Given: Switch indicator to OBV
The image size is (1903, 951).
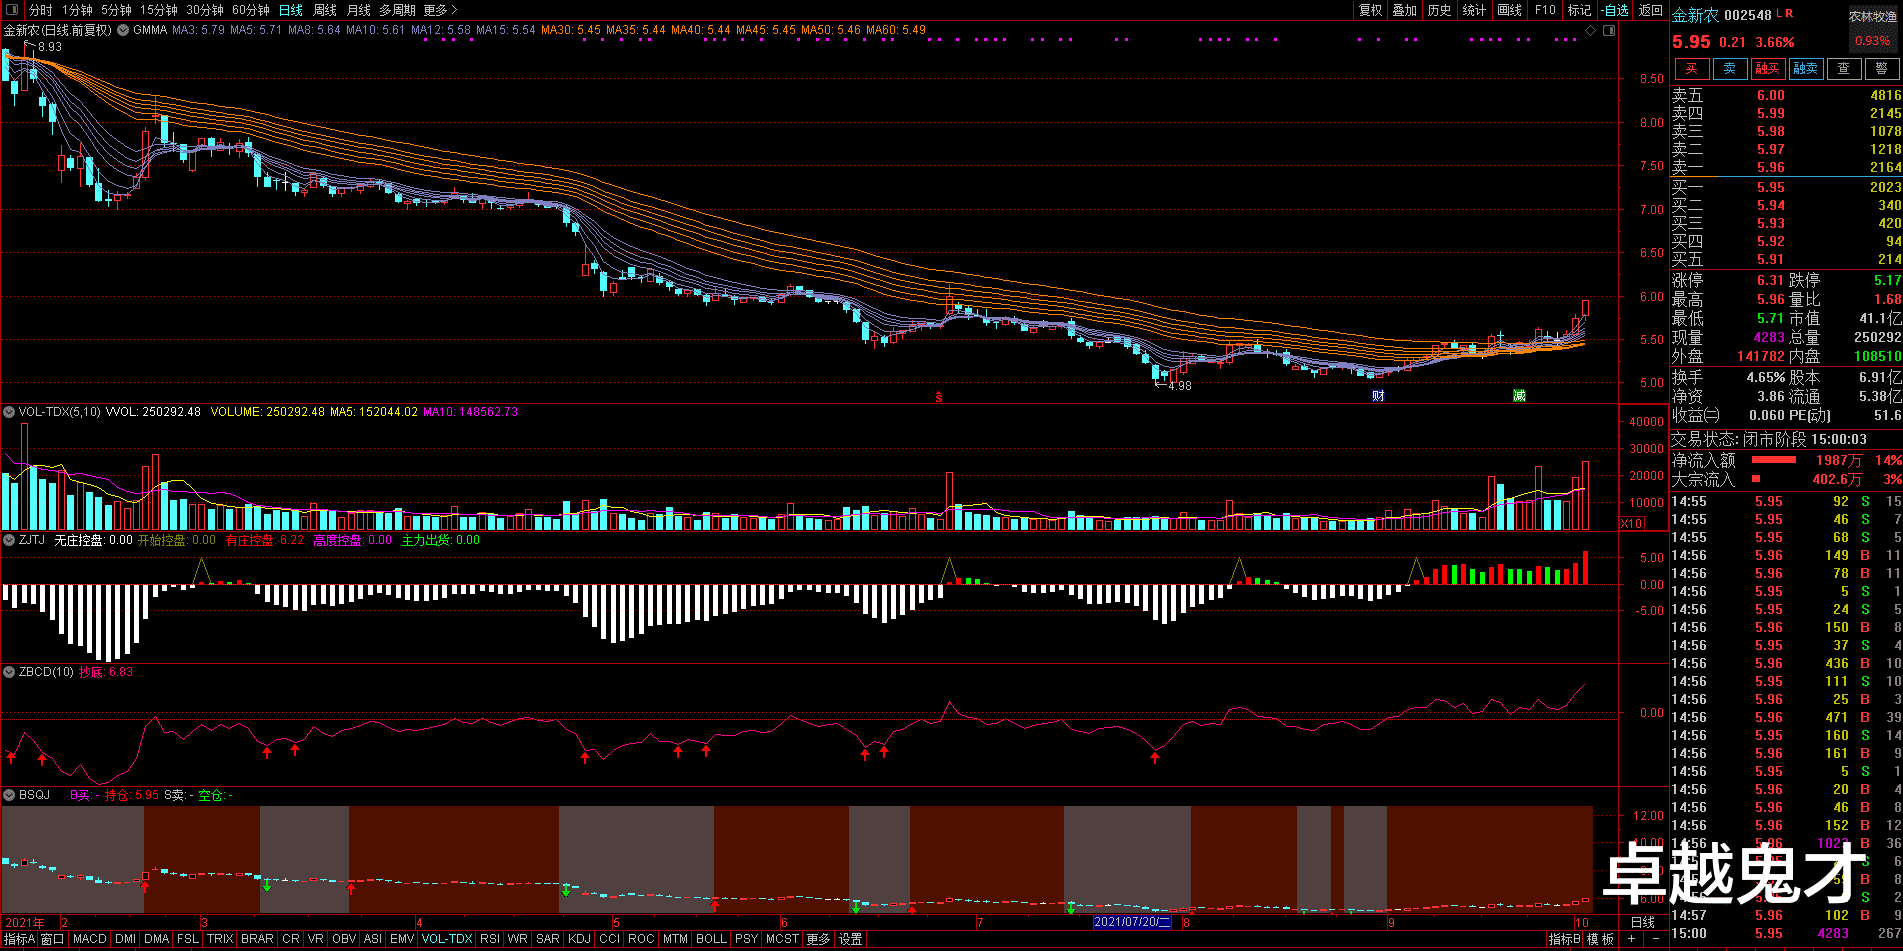Looking at the screenshot, I should [343, 939].
